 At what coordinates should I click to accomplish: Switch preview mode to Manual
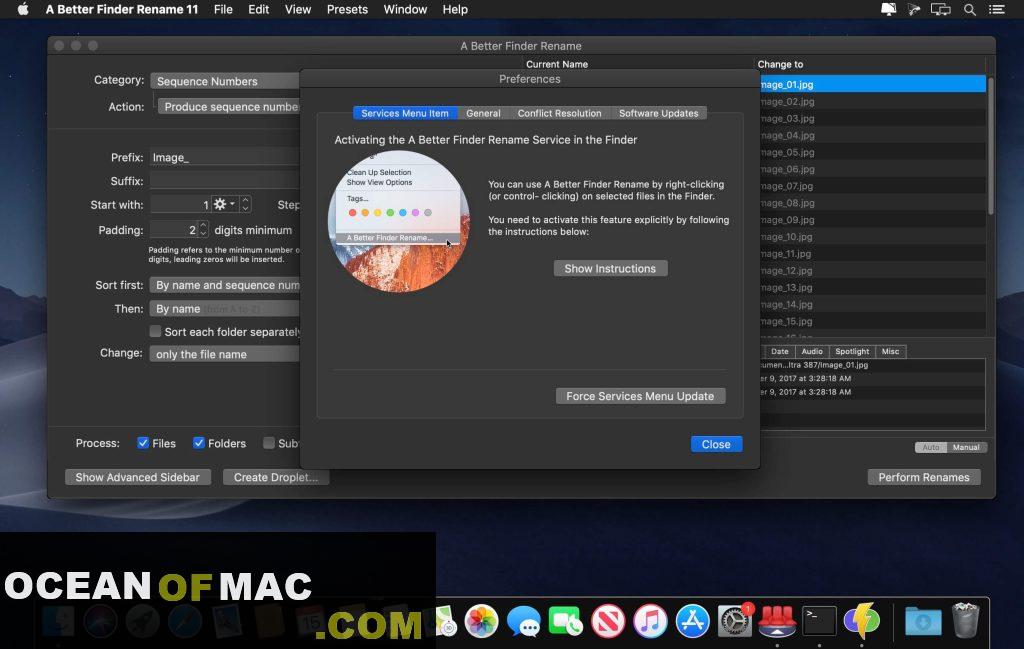pos(966,447)
